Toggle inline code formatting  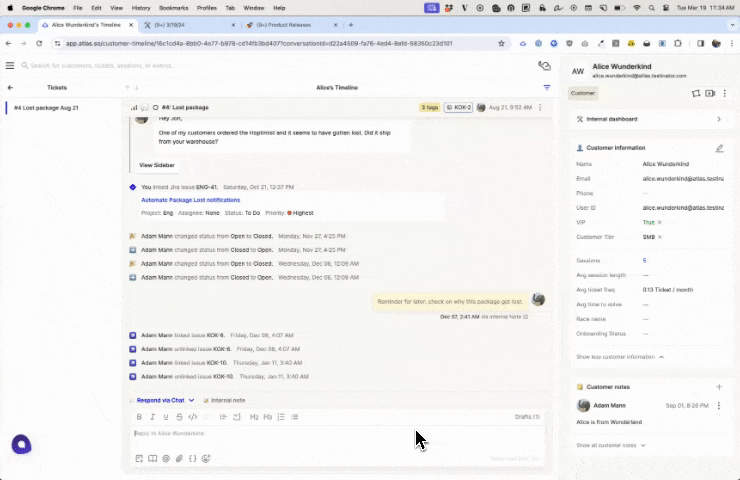click(193, 417)
